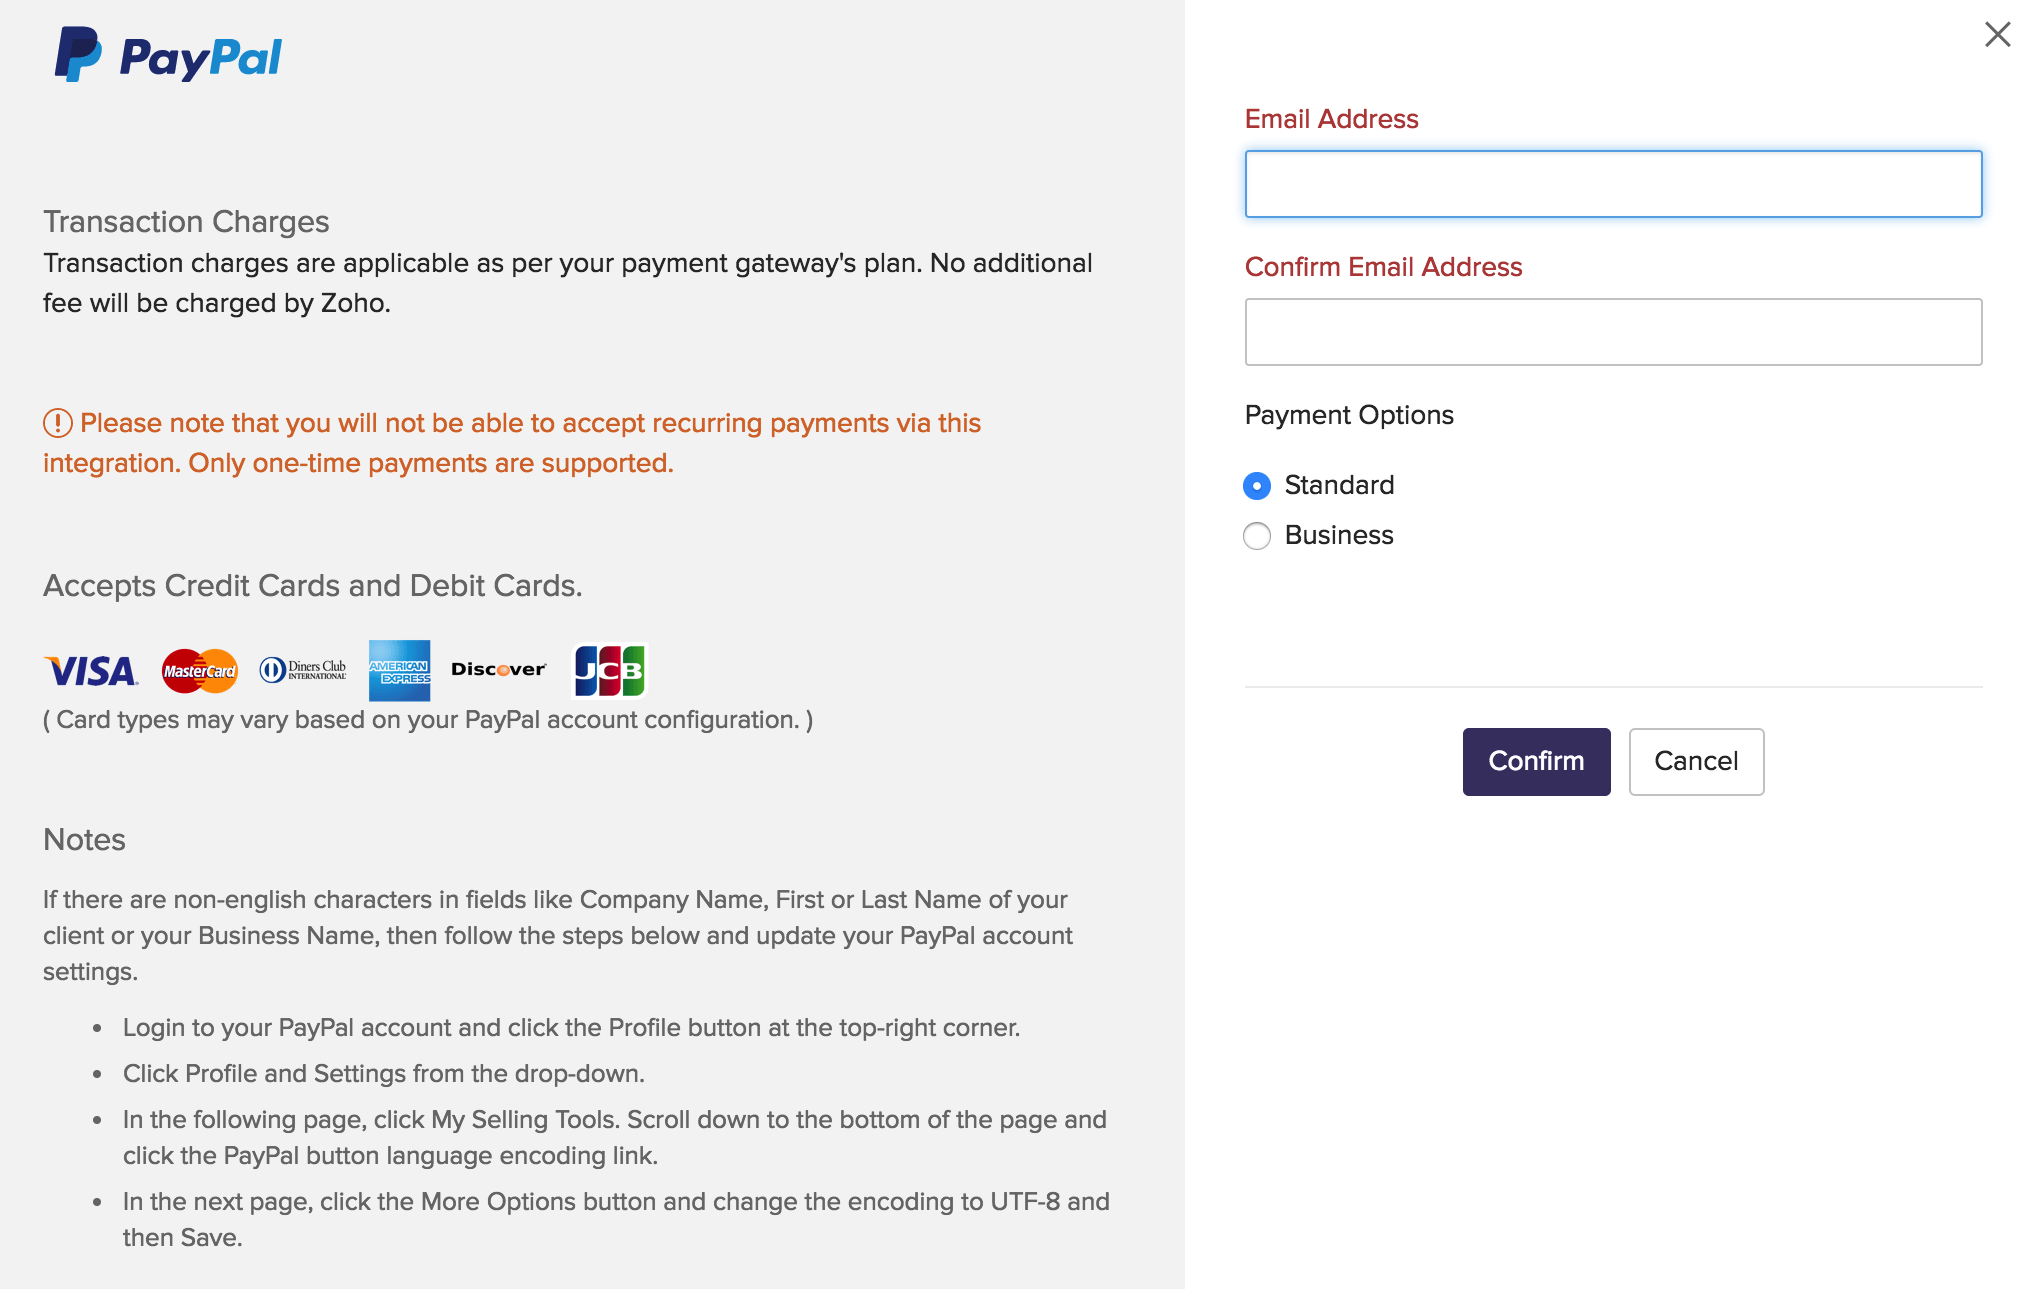Toggle between Standard and Business options
This screenshot has height=1289, width=2038.
click(x=1259, y=536)
